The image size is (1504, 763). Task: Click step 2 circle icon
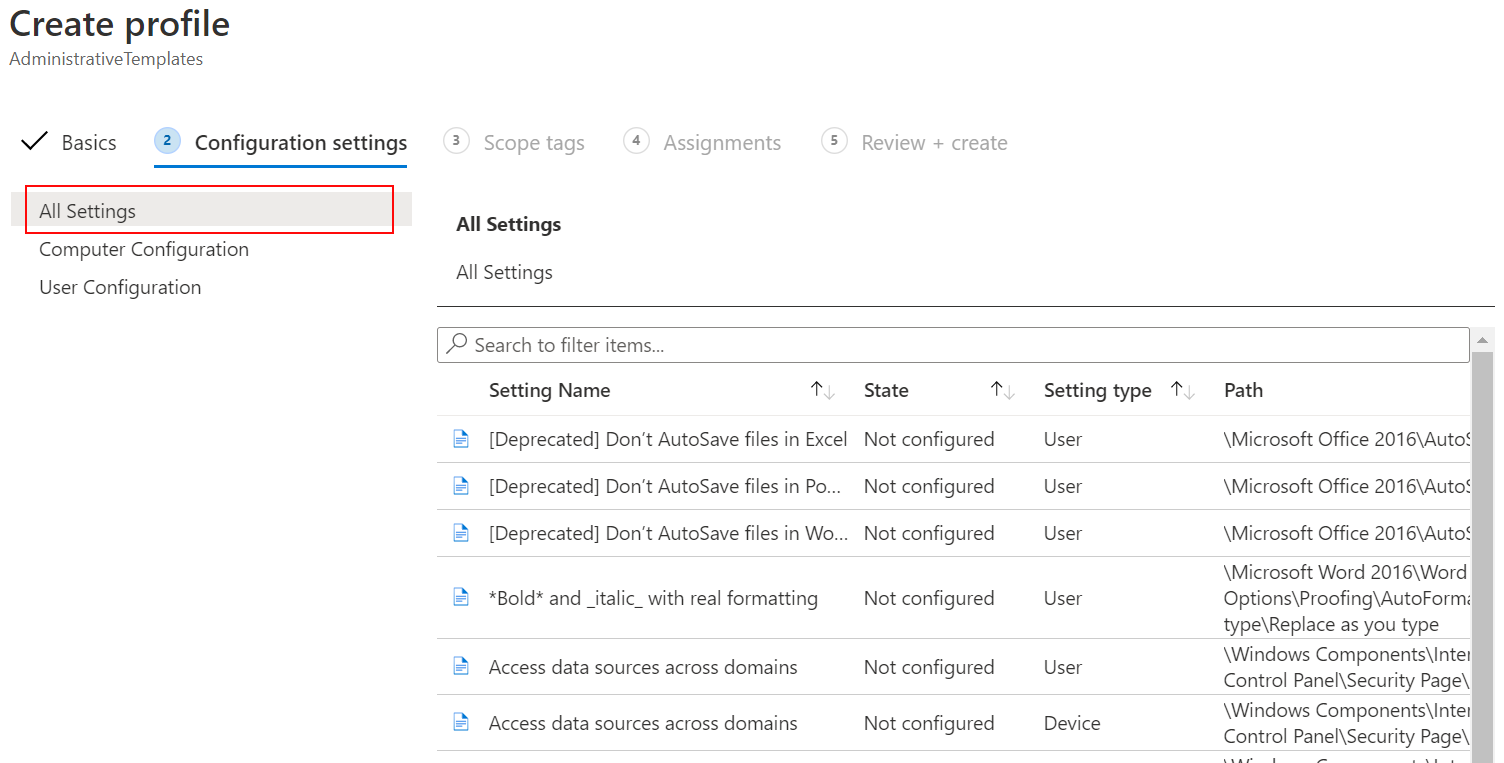[167, 141]
